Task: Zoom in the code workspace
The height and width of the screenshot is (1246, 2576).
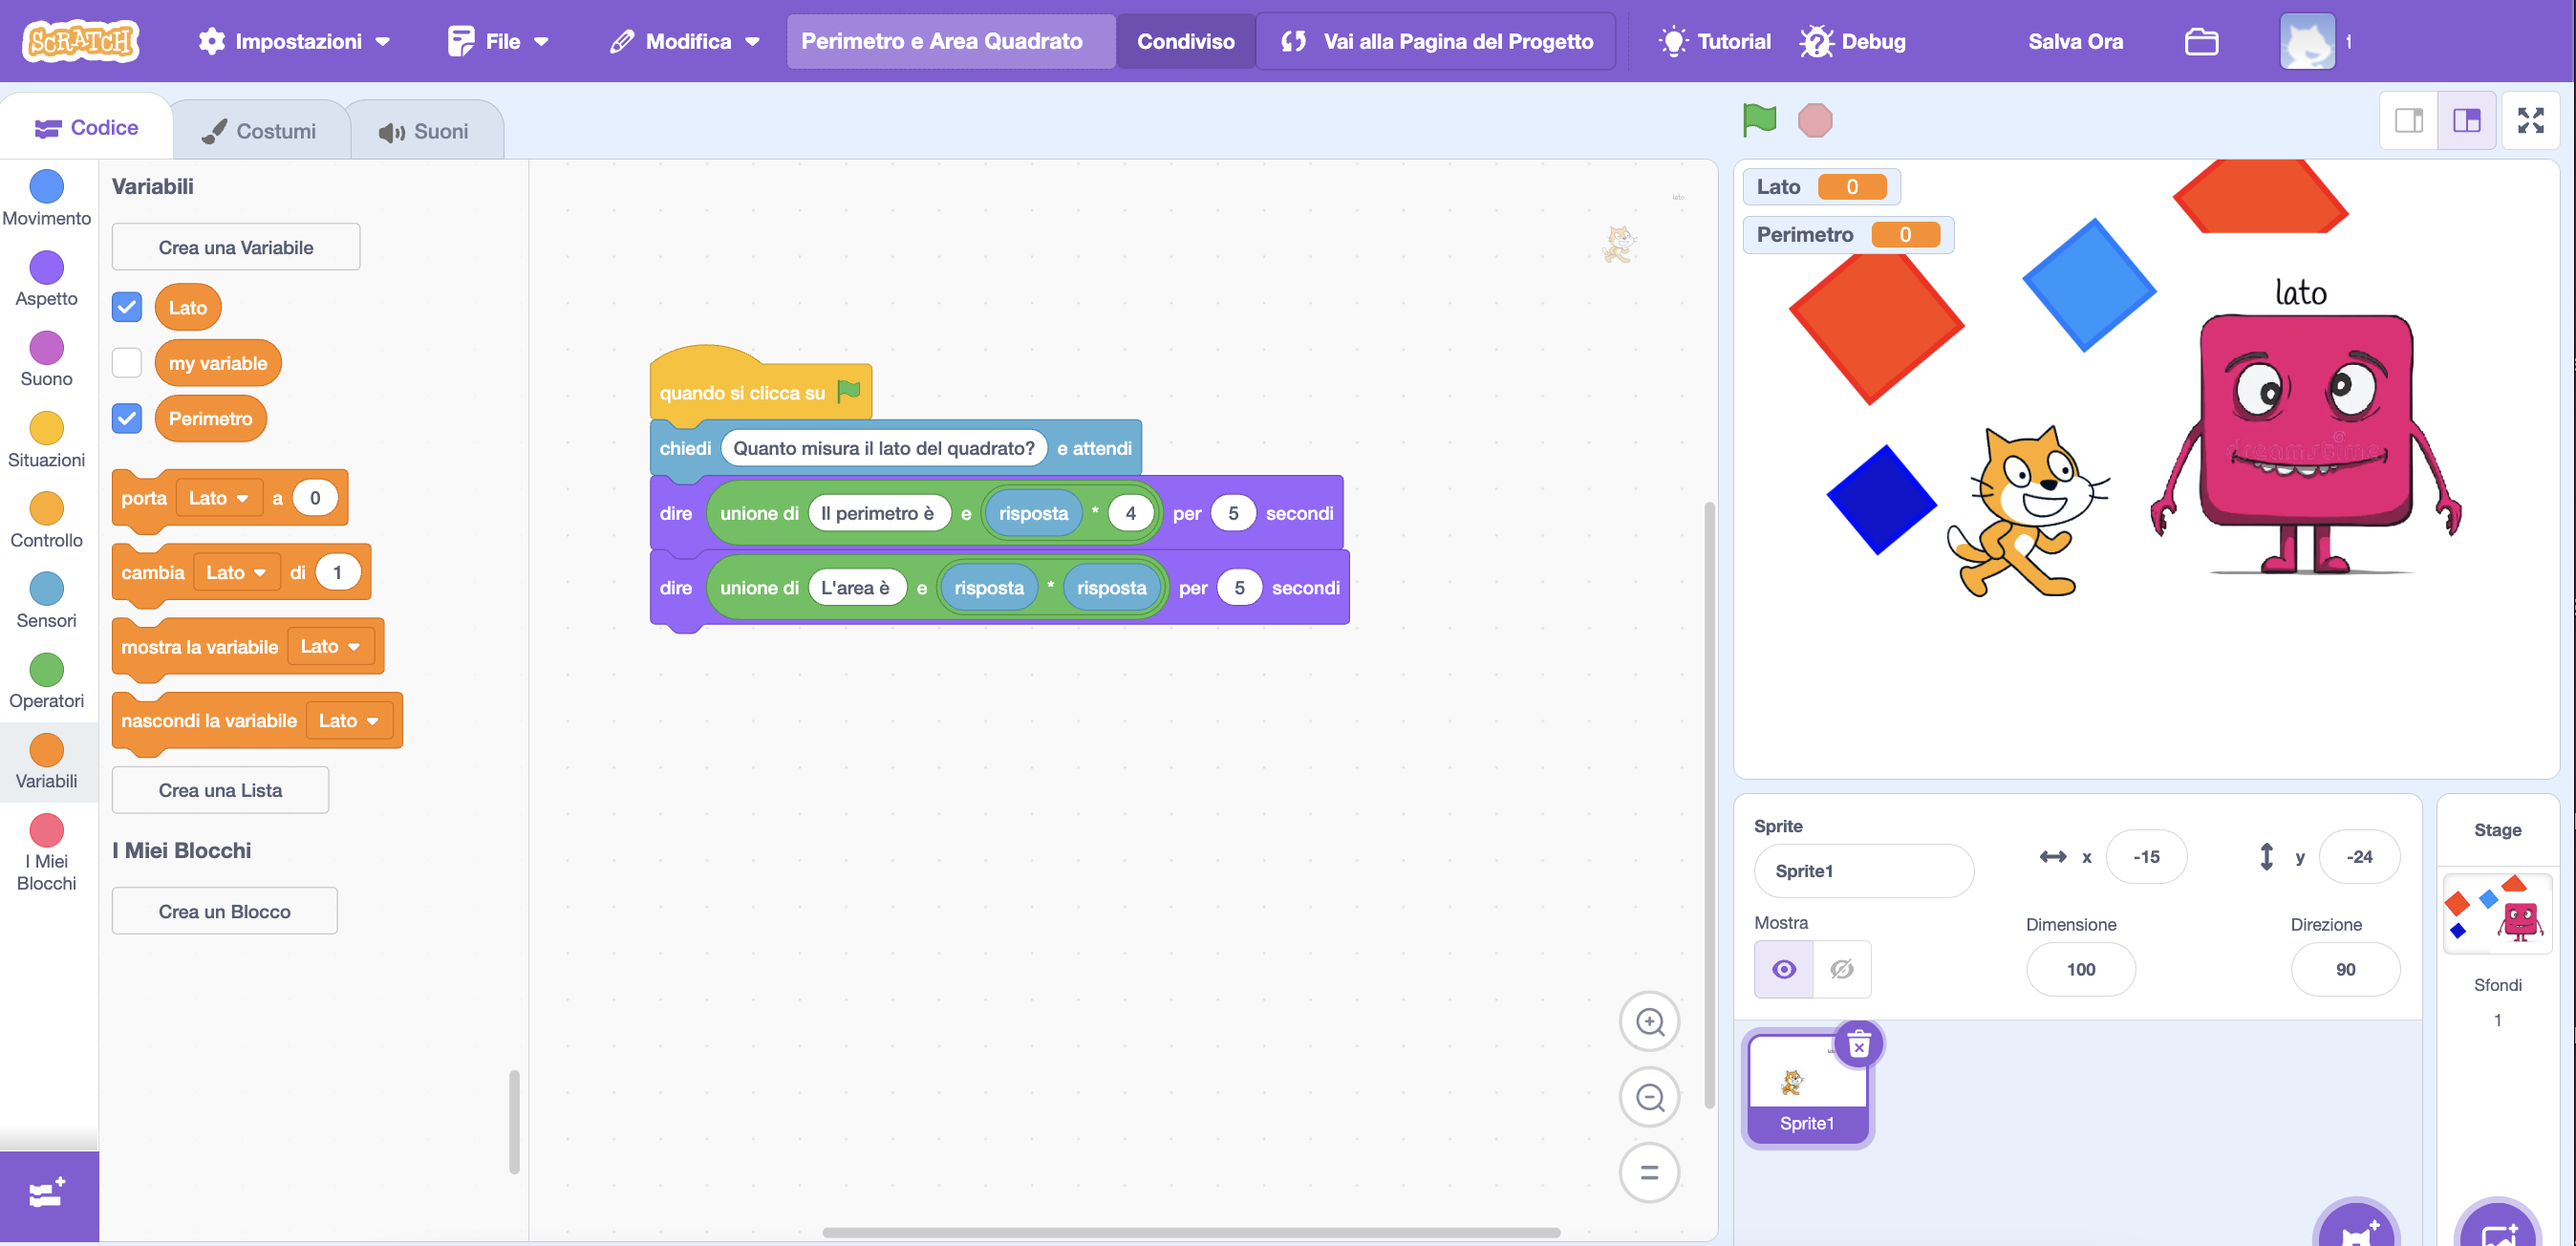Action: click(x=1649, y=1021)
